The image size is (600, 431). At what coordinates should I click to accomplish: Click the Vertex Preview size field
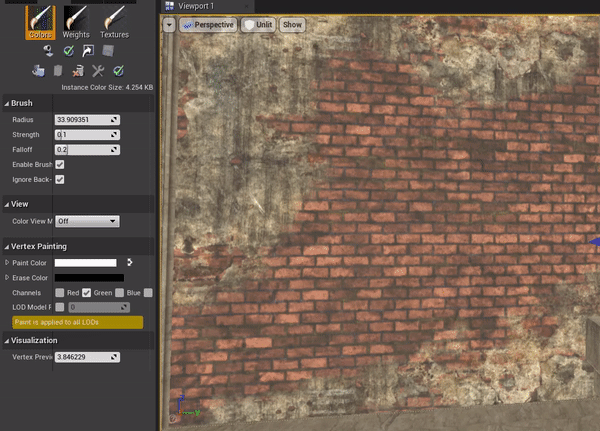coord(87,357)
